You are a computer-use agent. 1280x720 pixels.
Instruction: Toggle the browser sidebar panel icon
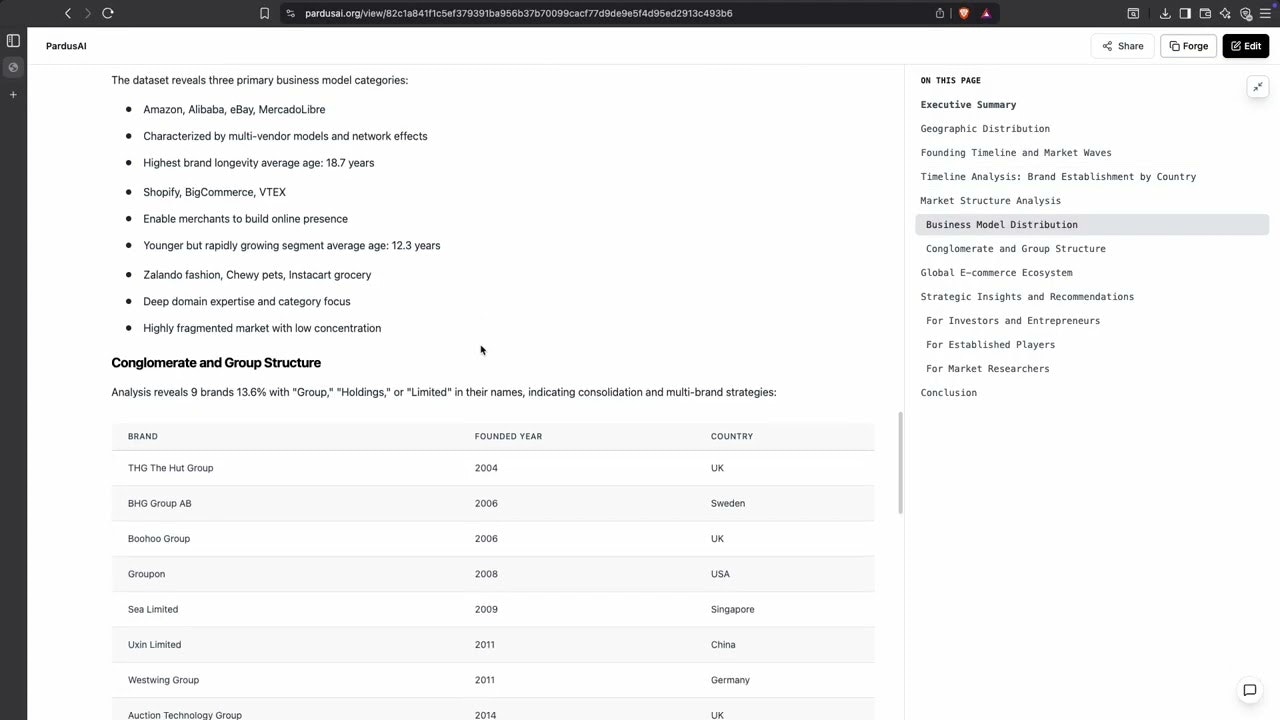(x=1185, y=13)
